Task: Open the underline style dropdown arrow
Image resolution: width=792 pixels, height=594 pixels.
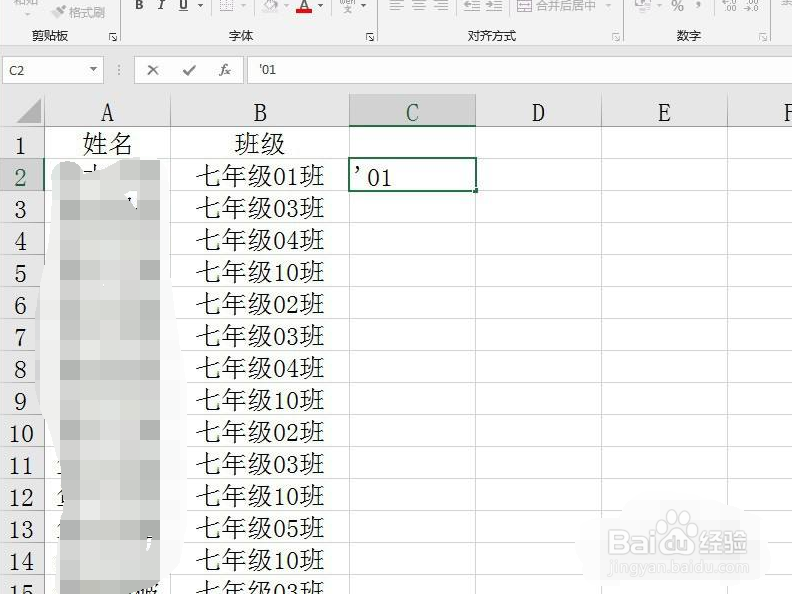Action: (201, 6)
